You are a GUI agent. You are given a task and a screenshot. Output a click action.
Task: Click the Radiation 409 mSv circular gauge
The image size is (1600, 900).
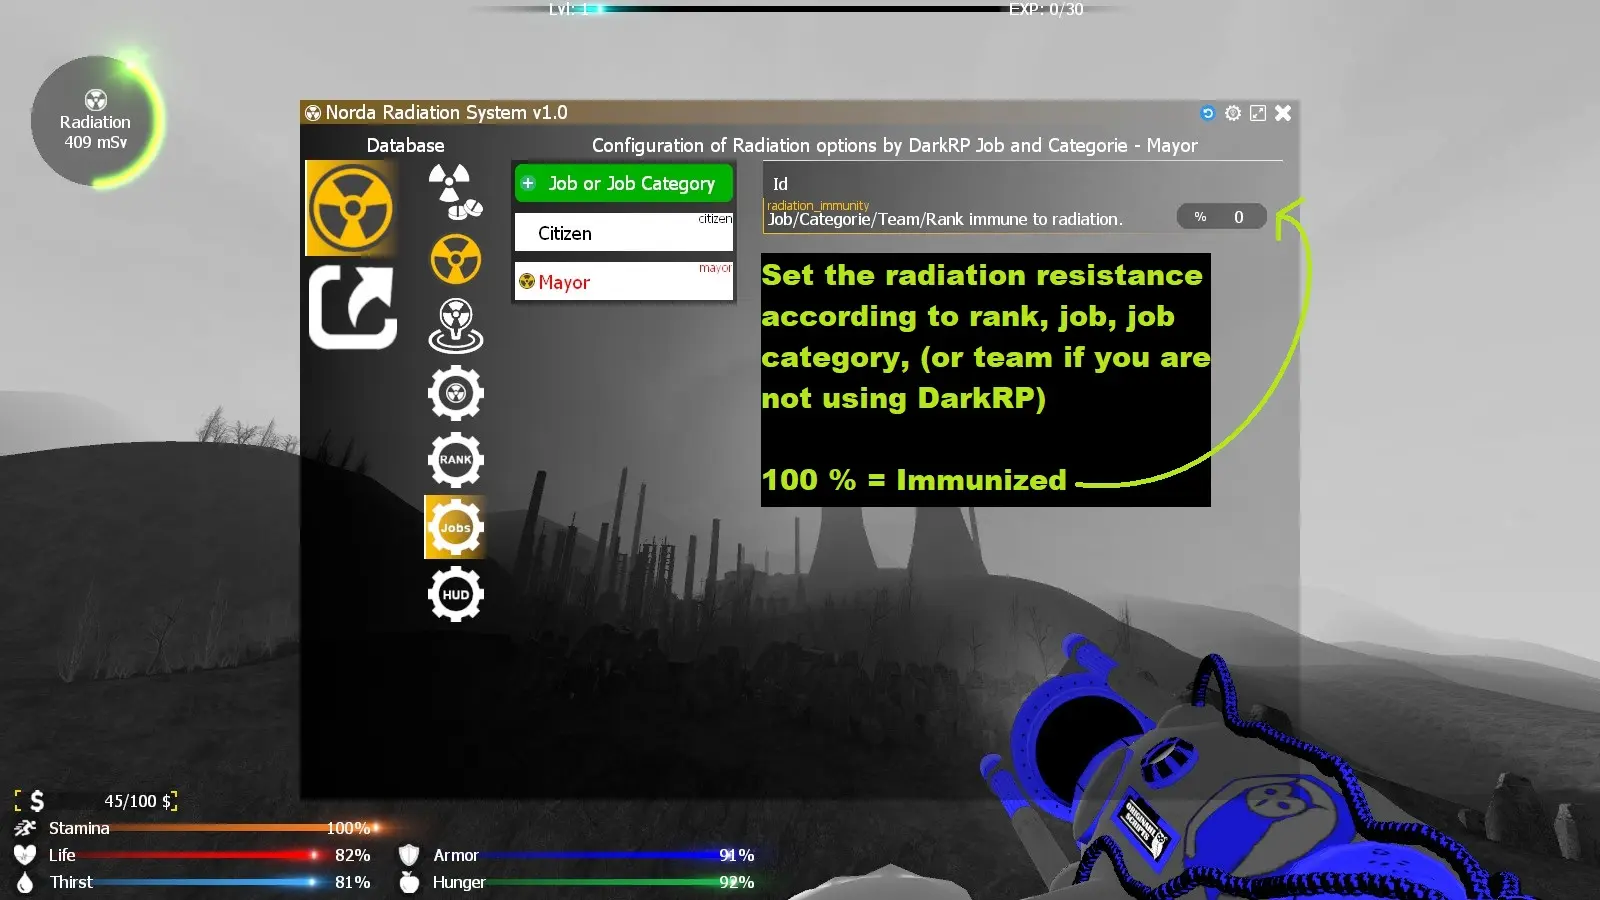[96, 122]
